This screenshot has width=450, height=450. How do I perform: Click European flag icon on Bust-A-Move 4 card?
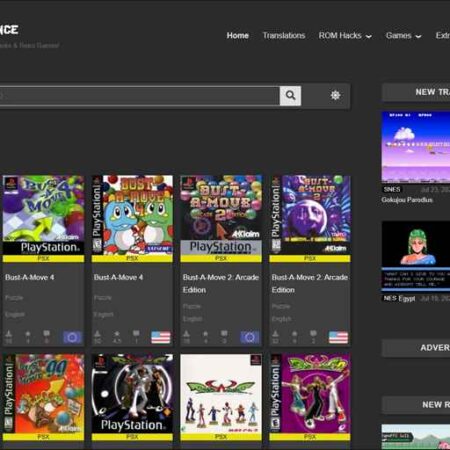(x=72, y=337)
